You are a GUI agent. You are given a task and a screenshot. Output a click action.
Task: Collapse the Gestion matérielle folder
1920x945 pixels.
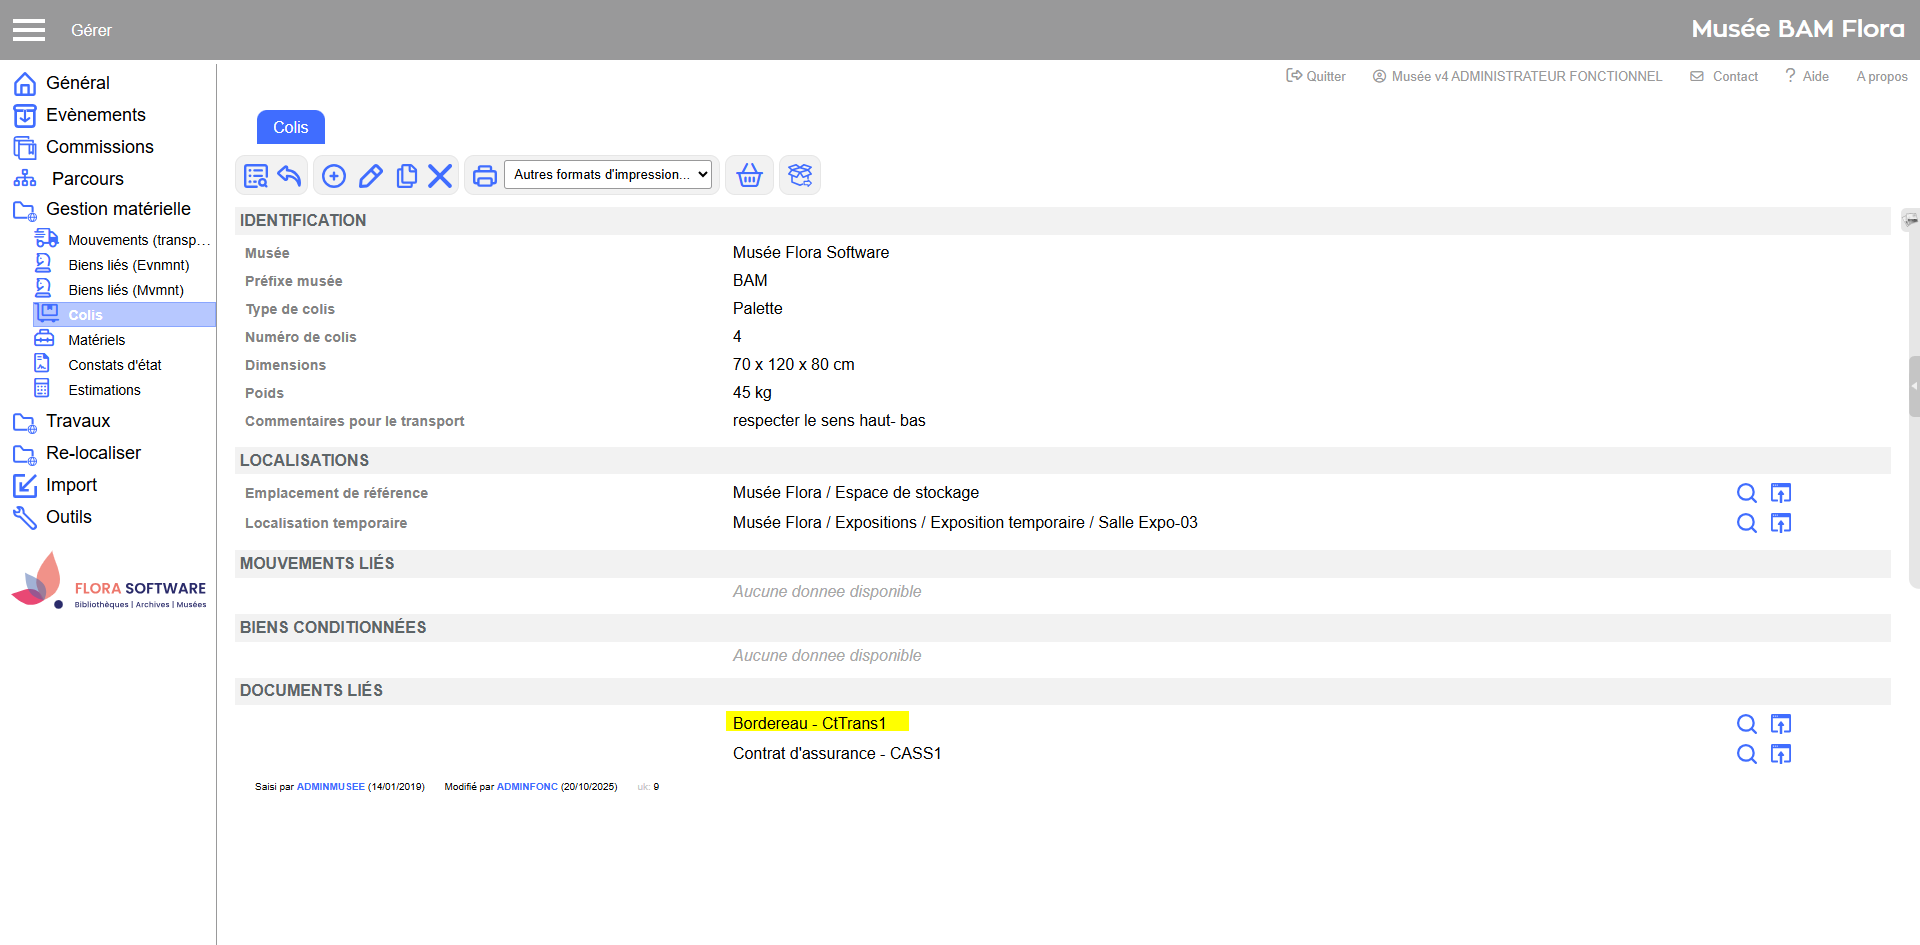[x=118, y=209]
